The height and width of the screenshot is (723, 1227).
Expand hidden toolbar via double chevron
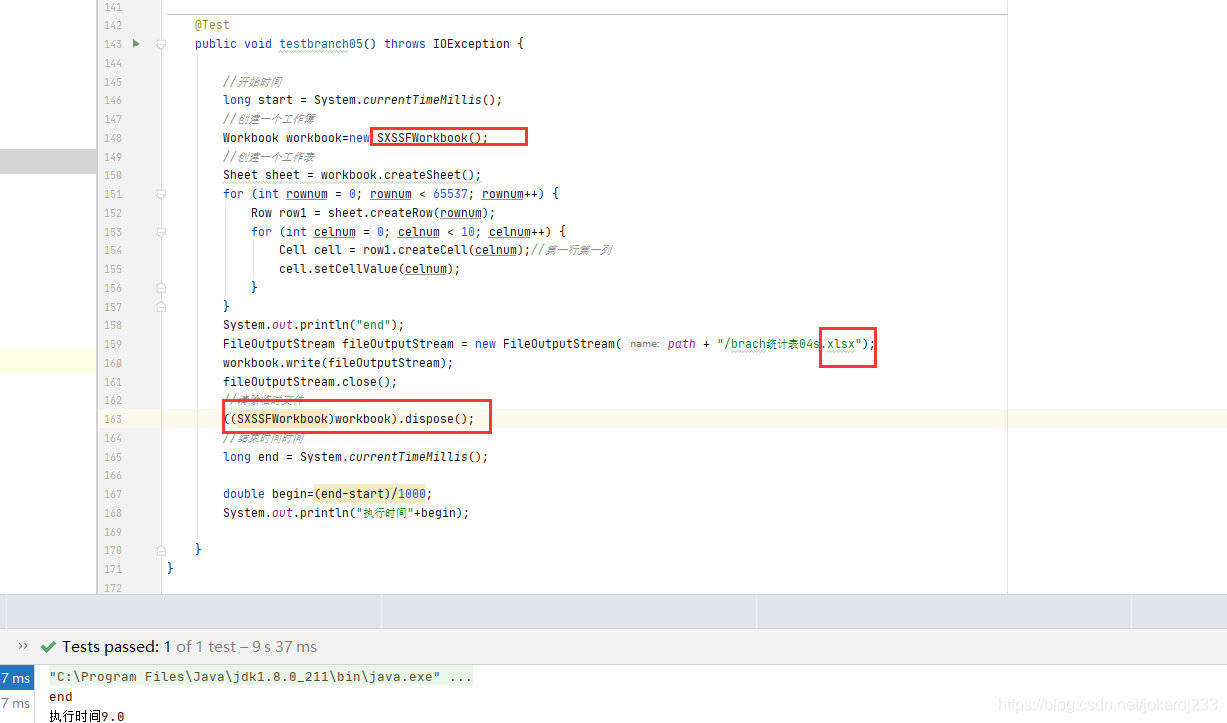click(23, 646)
